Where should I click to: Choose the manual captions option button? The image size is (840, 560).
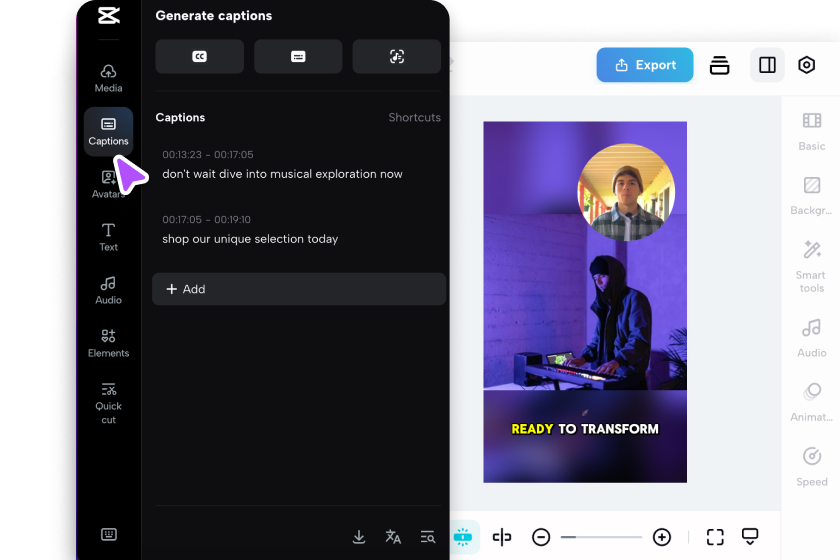click(x=298, y=56)
